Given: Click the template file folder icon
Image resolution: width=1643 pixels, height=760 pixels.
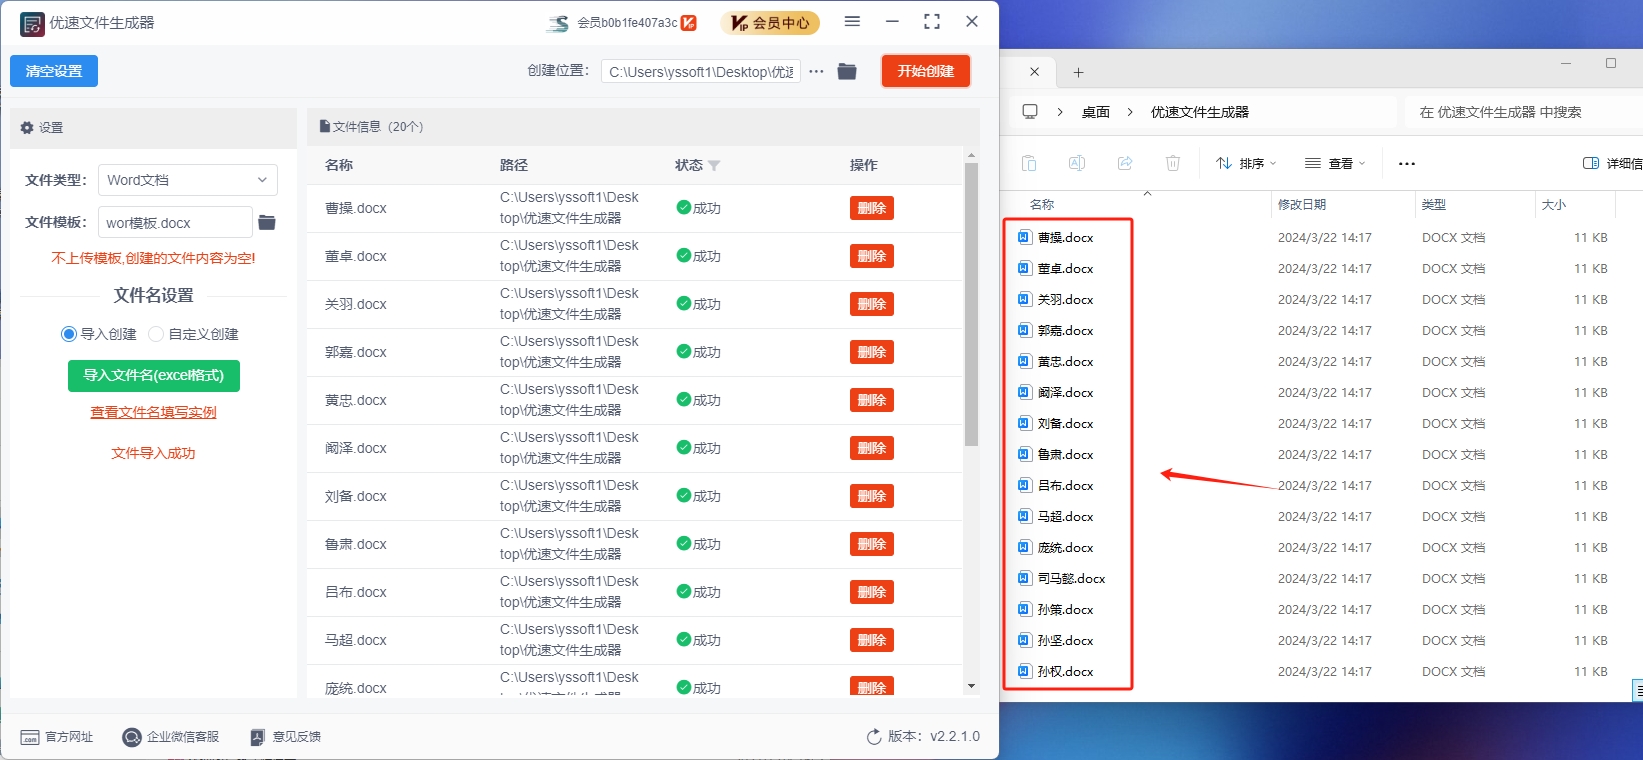Looking at the screenshot, I should (267, 222).
